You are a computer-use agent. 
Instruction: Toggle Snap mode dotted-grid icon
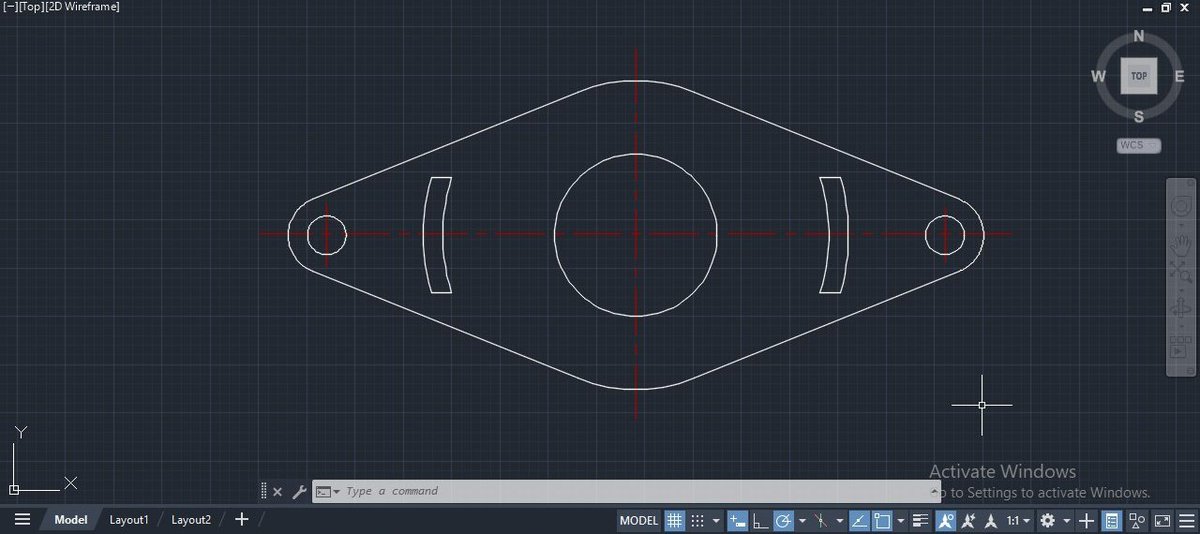(698, 520)
